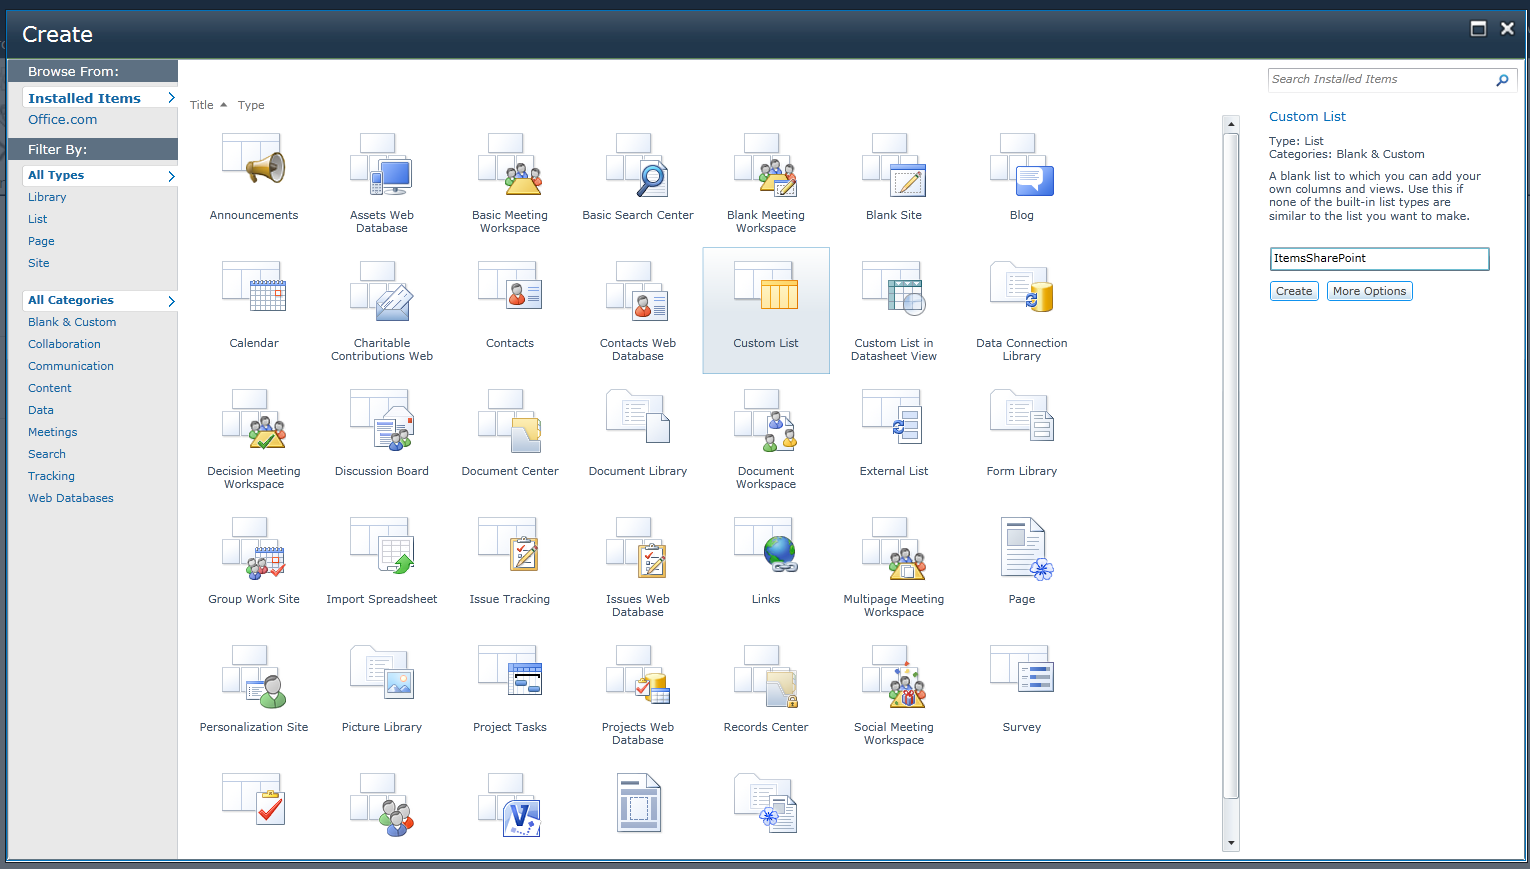This screenshot has width=1530, height=869.
Task: Select the Discussion Board template
Action: click(x=381, y=430)
